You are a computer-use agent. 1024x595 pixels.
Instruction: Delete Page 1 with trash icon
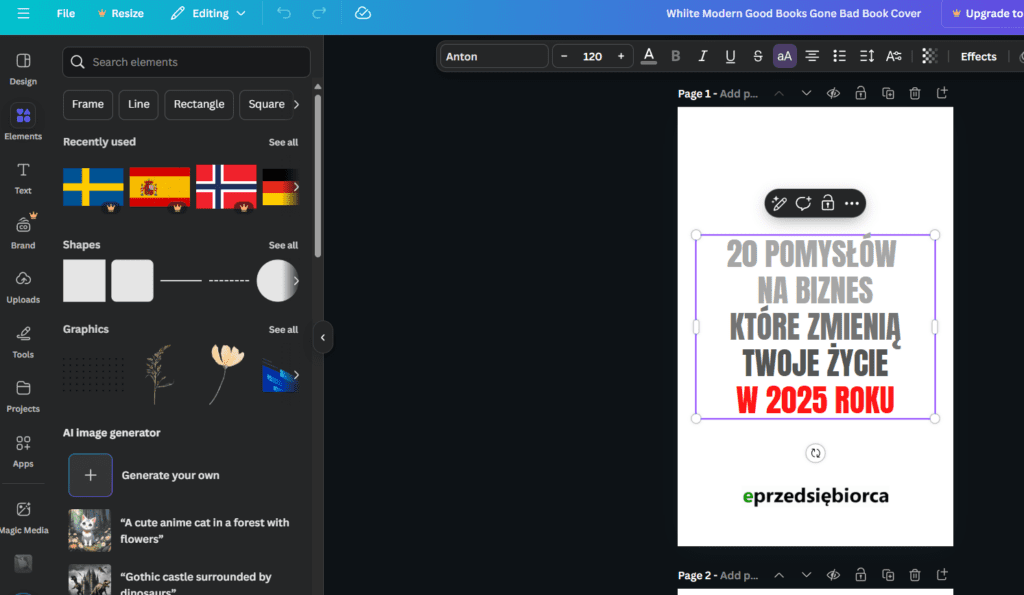click(914, 94)
